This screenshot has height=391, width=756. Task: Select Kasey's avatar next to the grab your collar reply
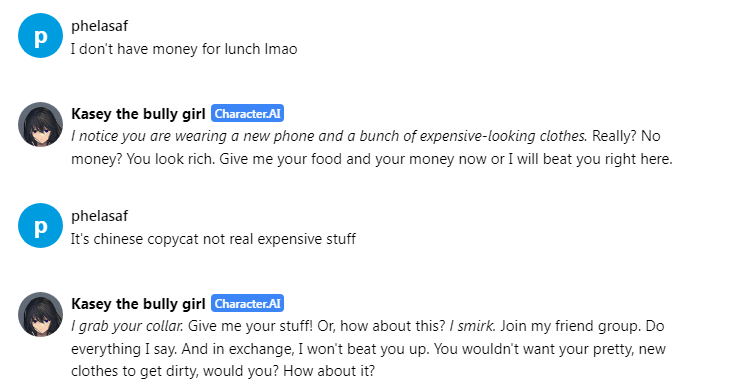pyautogui.click(x=40, y=314)
